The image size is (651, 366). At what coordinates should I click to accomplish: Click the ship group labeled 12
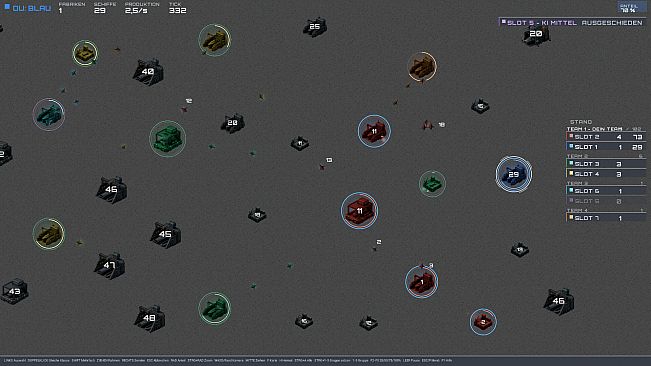pyautogui.click(x=184, y=109)
